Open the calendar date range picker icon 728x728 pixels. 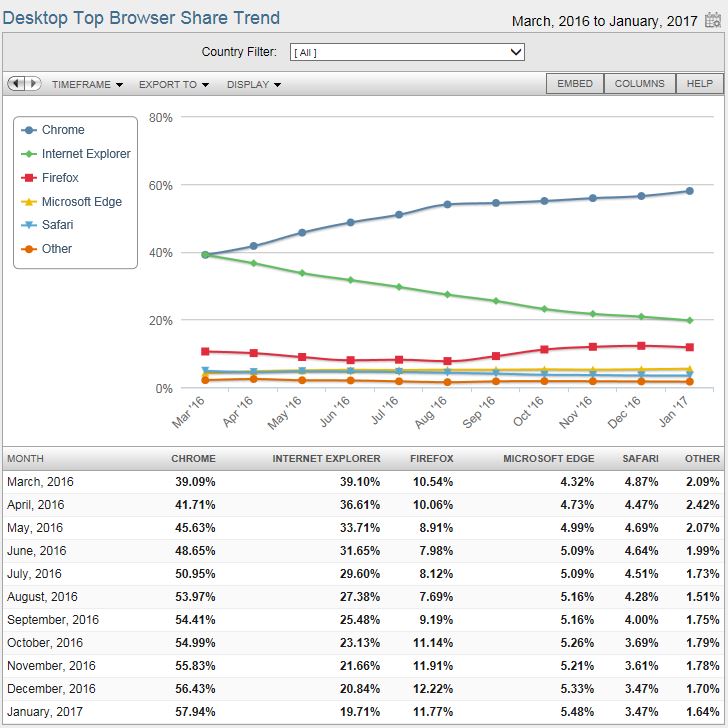tap(713, 20)
